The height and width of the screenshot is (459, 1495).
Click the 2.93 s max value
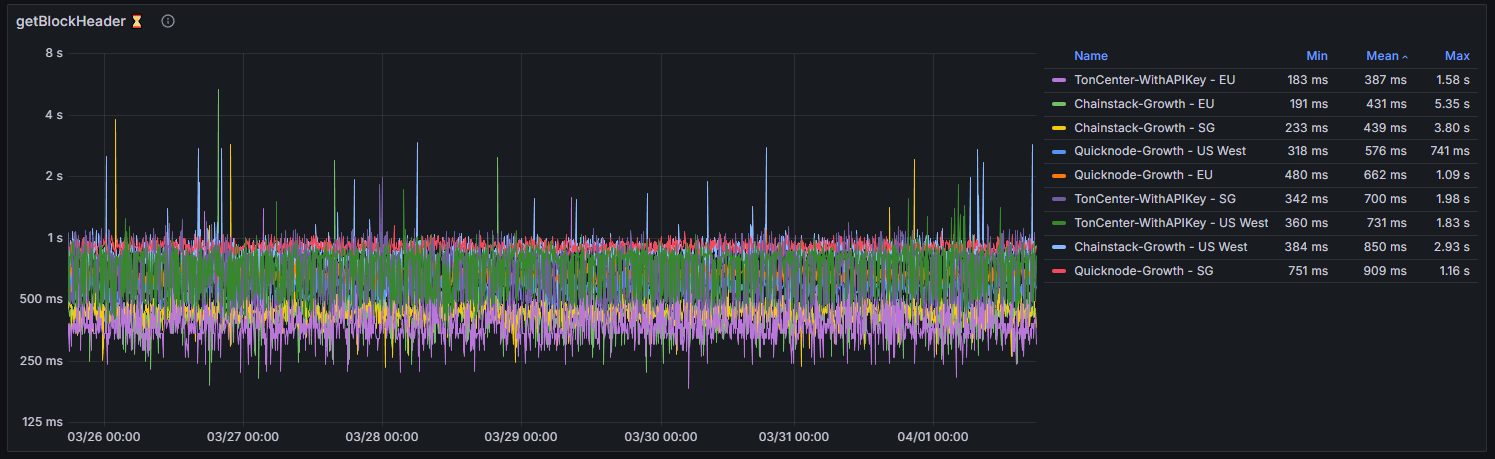pos(1452,247)
